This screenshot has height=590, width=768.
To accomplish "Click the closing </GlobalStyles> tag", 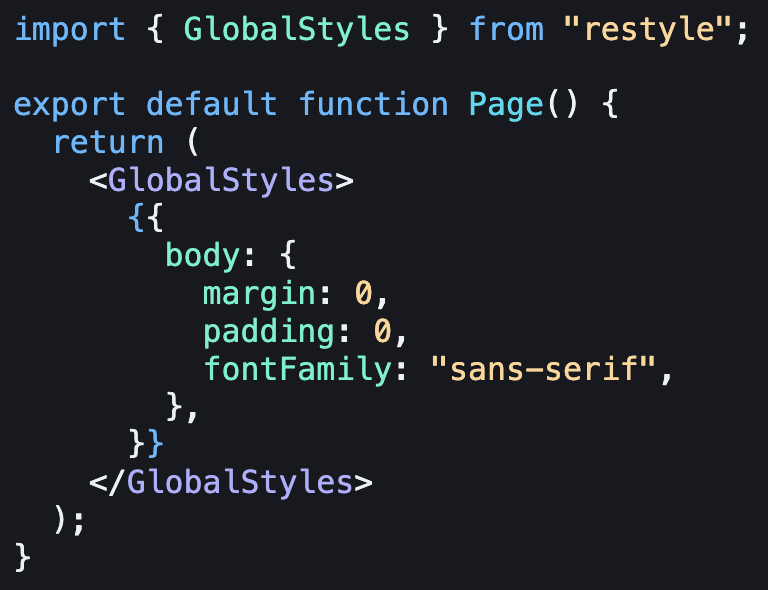I will point(231,483).
